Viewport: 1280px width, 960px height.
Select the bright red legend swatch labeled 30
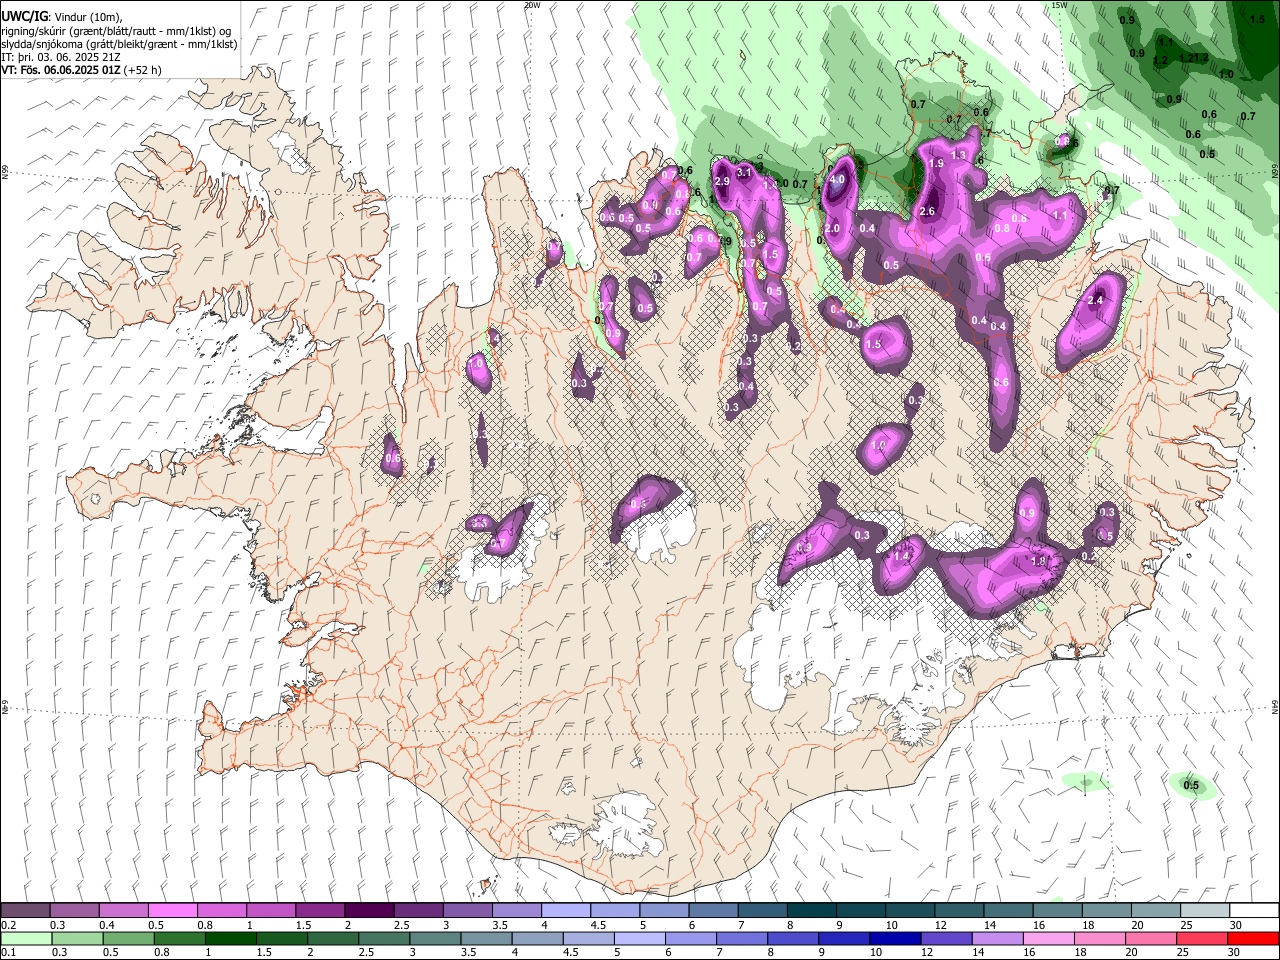coord(1253,938)
